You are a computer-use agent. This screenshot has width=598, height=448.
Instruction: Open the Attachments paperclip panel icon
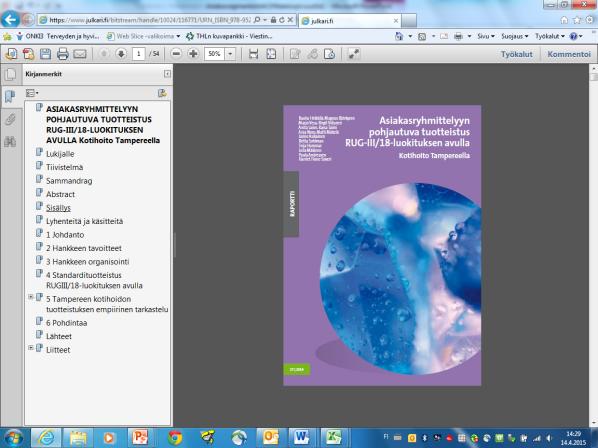coord(10,119)
